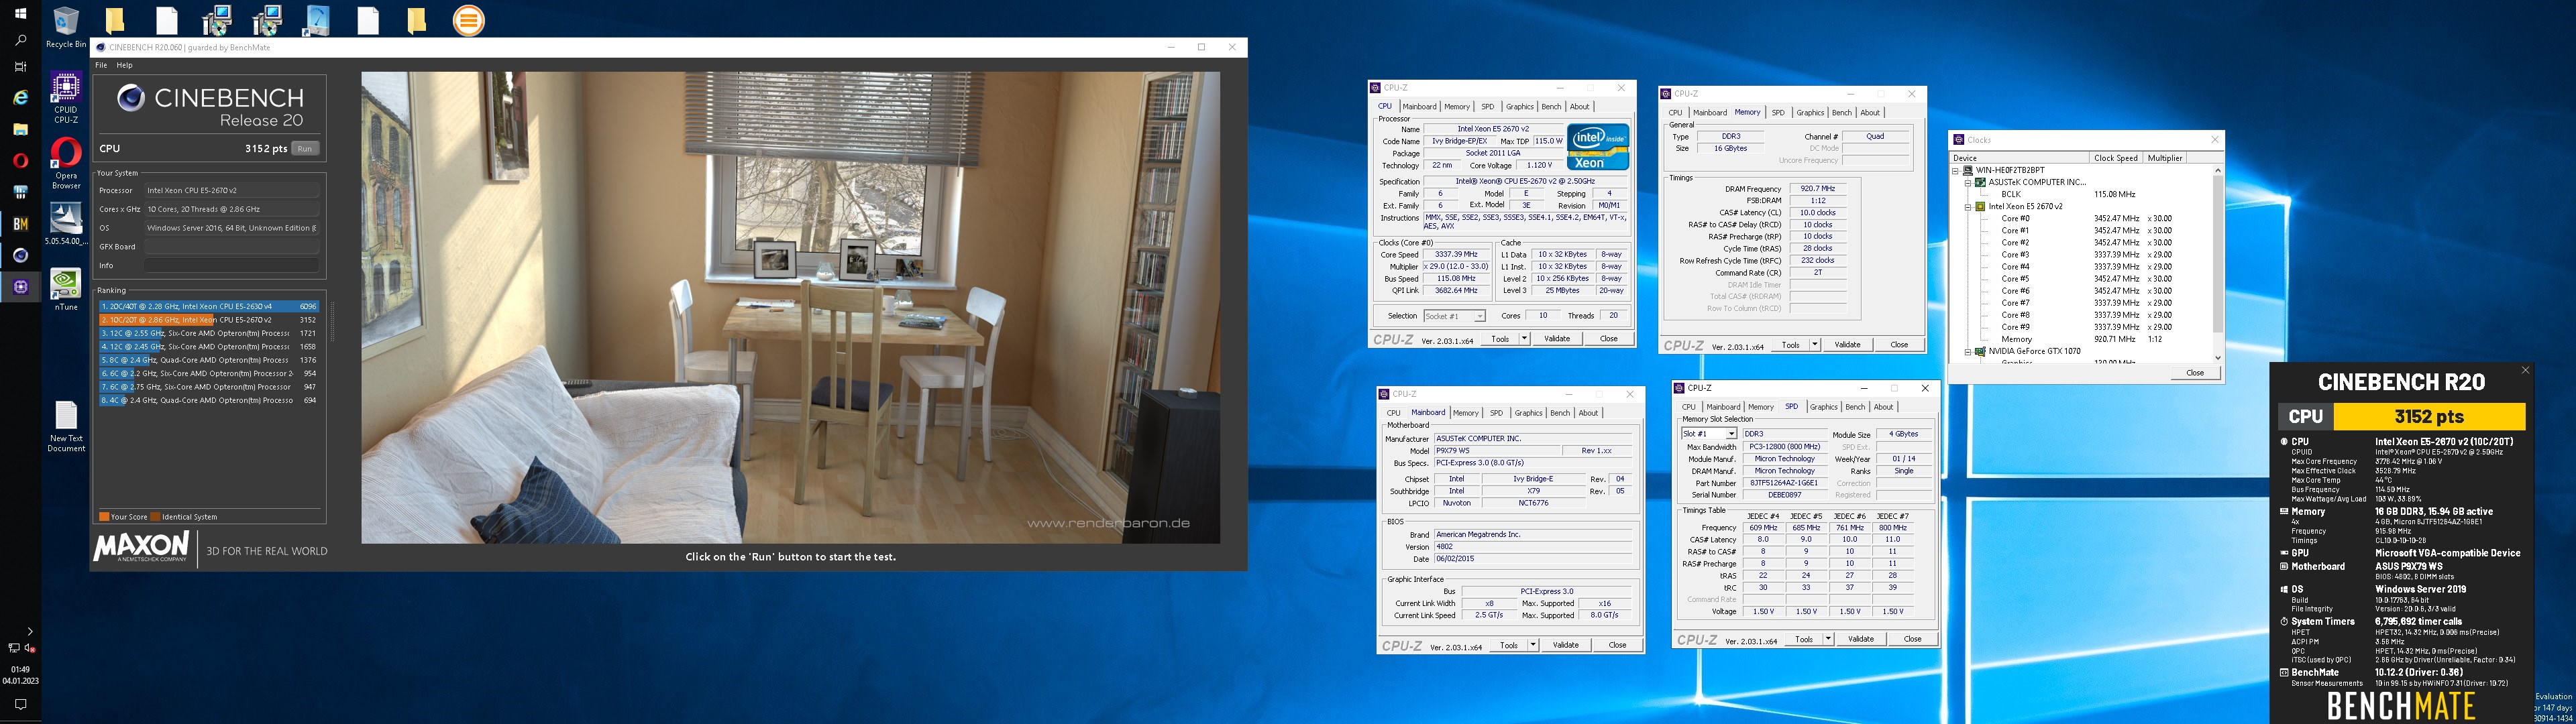The image size is (2576, 724).
Task: Select Core #0 row in Clocks tree
Action: click(x=2015, y=218)
